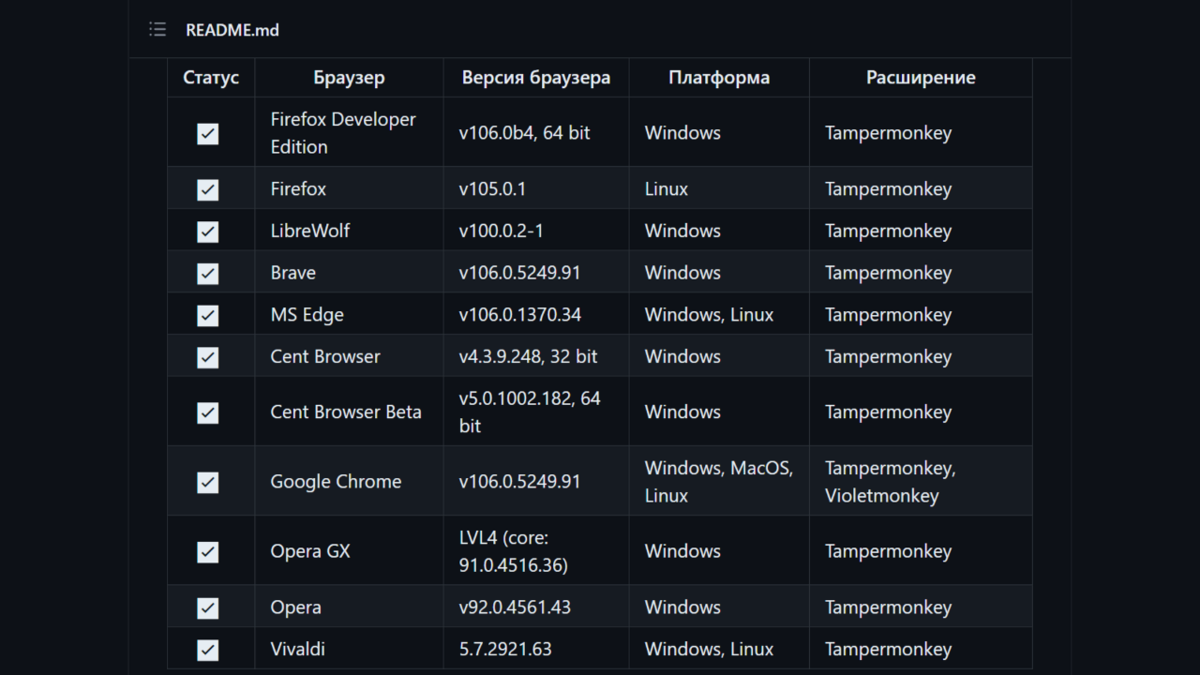1200x675 pixels.
Task: Click the 'Браузер' column header
Action: (349, 77)
